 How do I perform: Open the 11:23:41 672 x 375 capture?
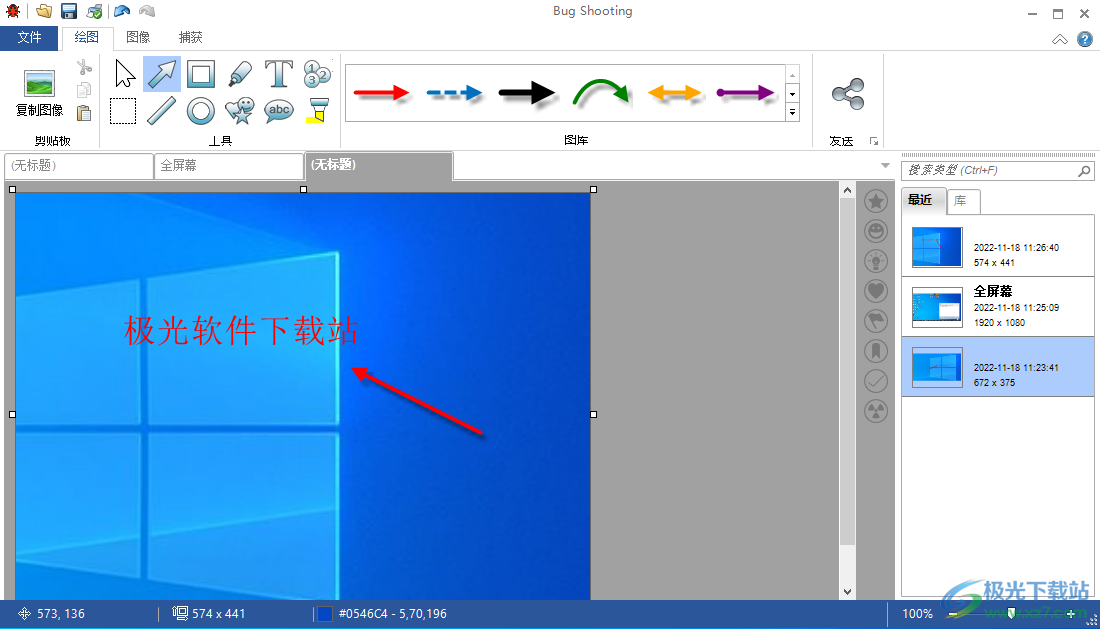point(998,367)
